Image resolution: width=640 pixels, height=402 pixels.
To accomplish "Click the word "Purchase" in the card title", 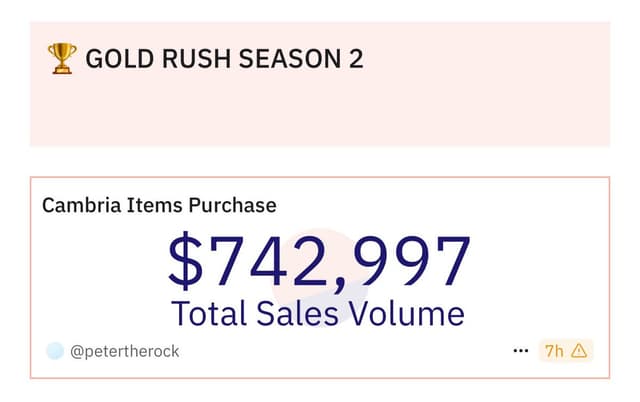I will [x=232, y=205].
